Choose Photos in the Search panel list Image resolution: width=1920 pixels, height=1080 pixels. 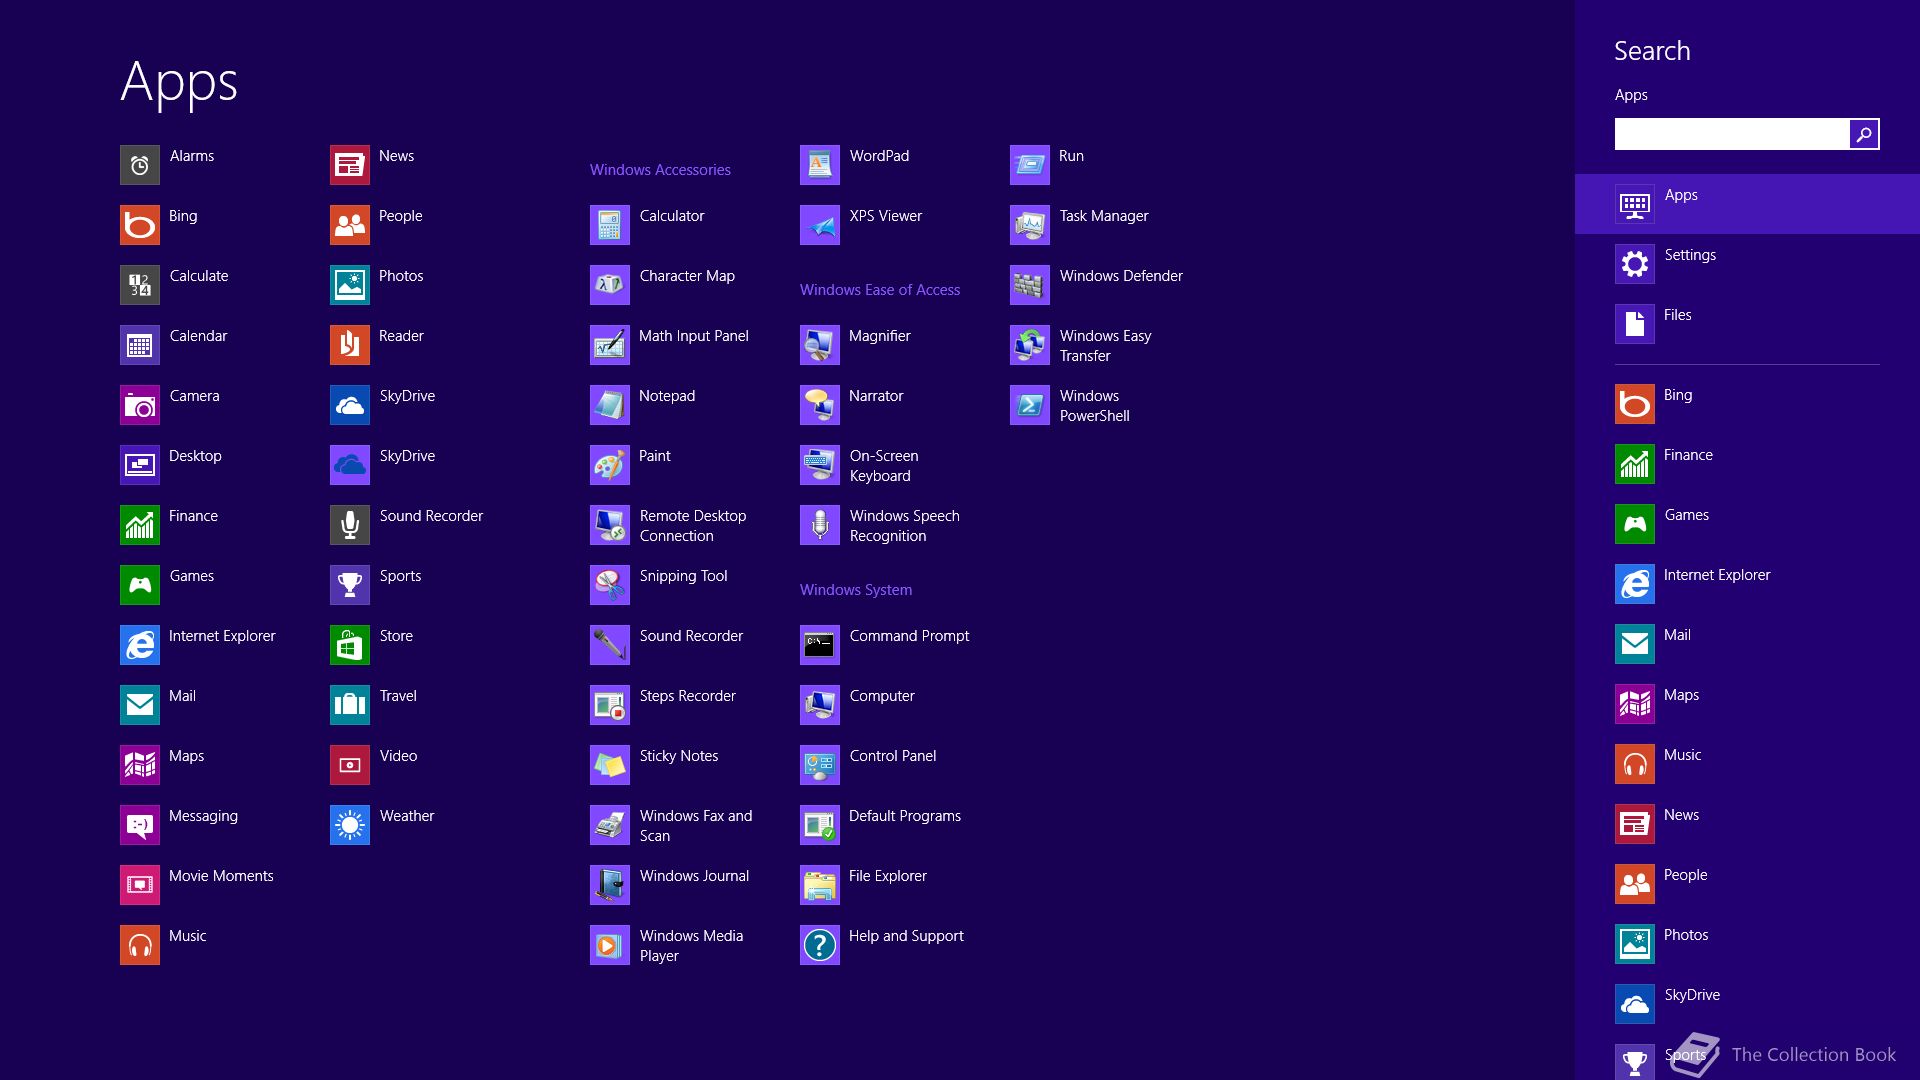tap(1747, 944)
